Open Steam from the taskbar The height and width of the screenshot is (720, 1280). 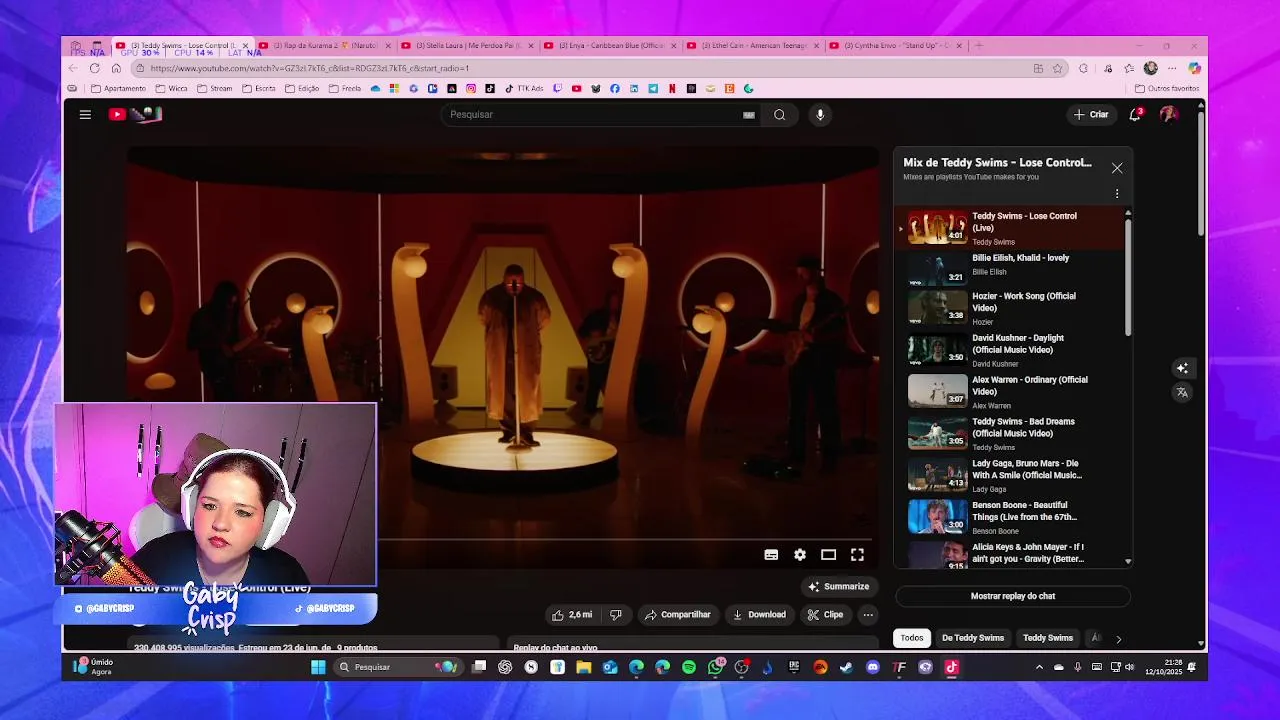846,667
